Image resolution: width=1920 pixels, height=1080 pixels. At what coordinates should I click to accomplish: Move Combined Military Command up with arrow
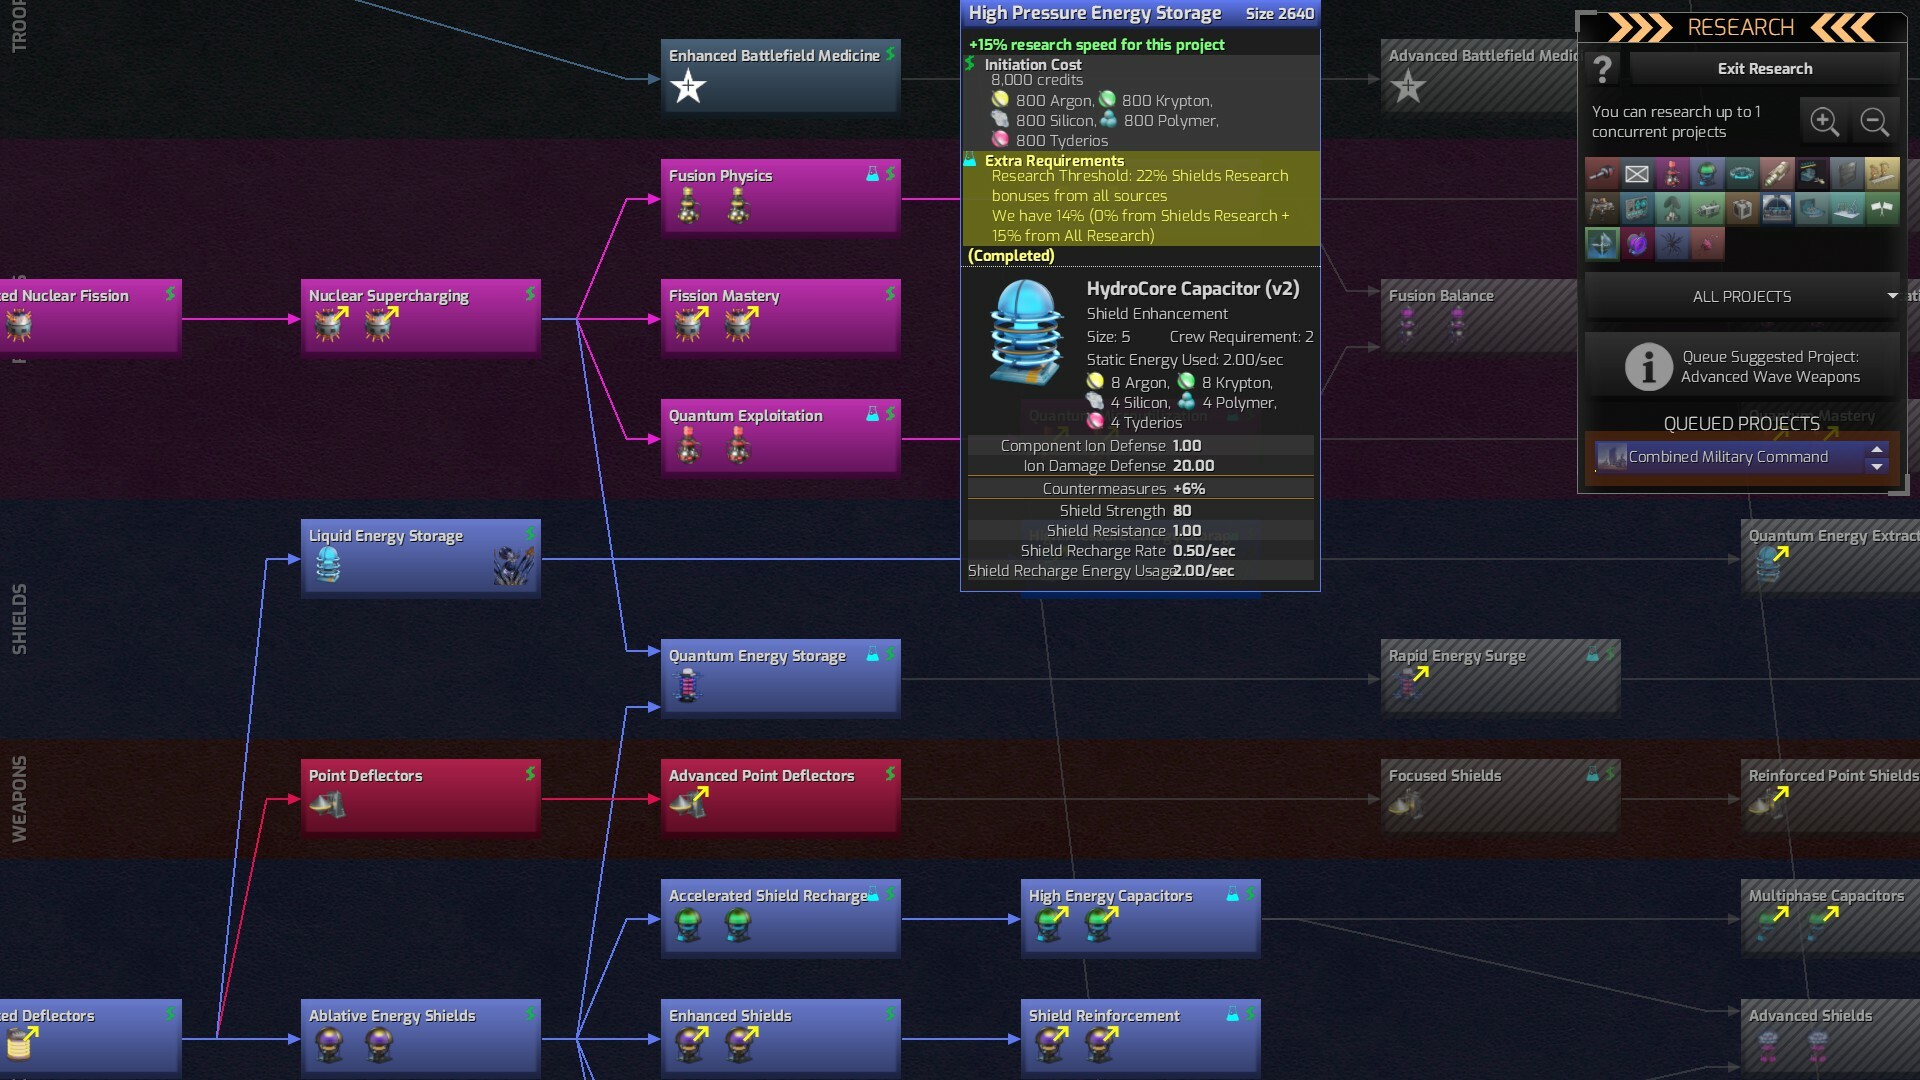1878,451
